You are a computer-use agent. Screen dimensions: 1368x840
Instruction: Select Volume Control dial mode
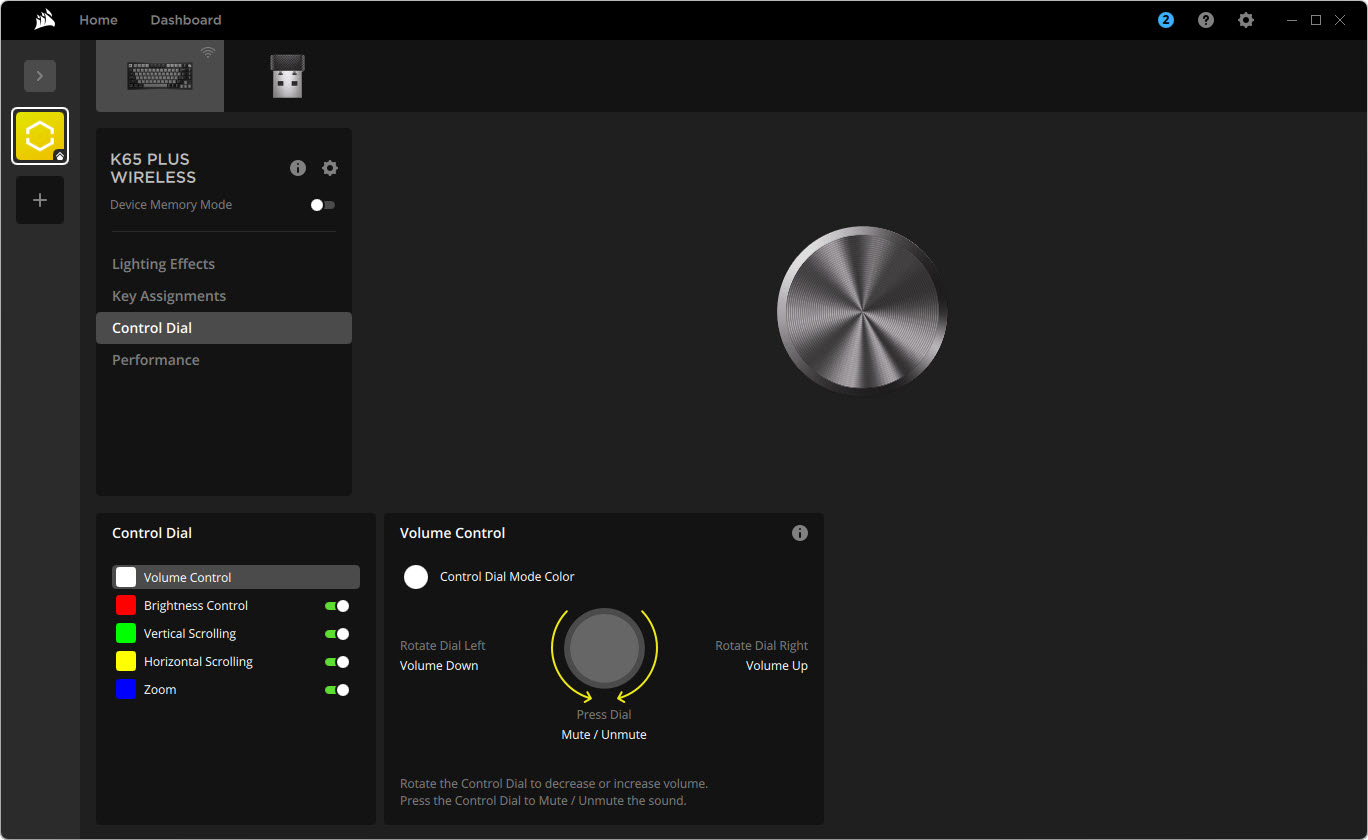(x=236, y=577)
